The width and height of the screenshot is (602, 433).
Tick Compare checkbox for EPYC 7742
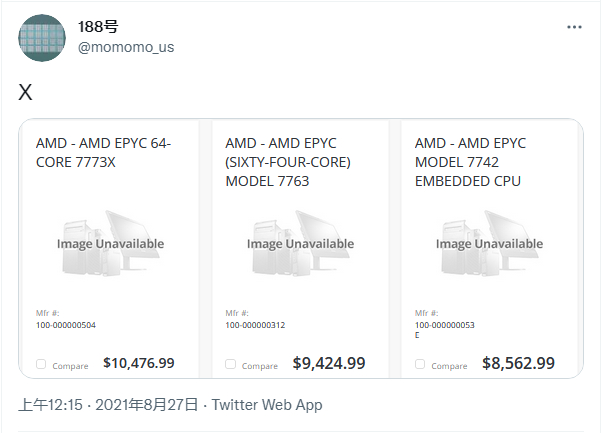[x=420, y=365]
